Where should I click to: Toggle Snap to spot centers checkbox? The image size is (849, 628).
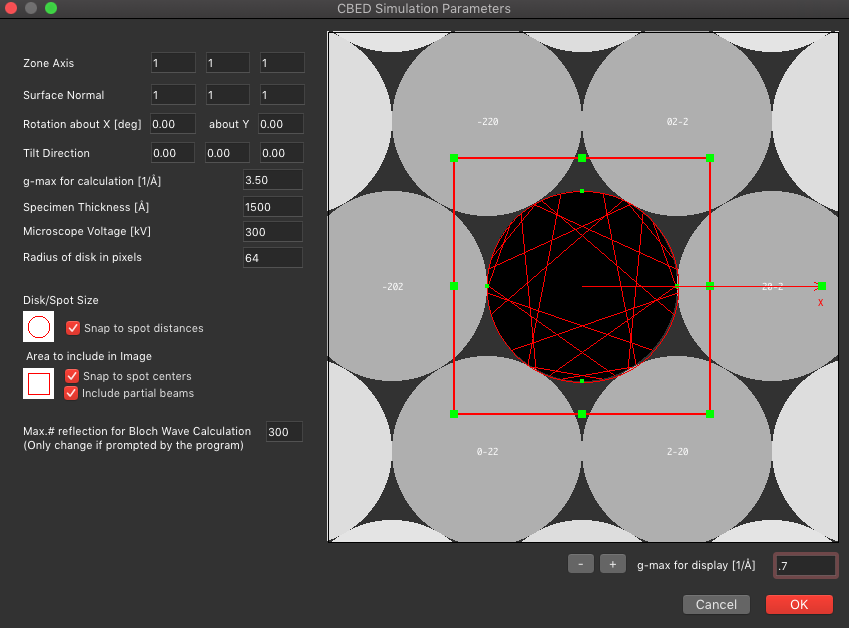coord(71,376)
